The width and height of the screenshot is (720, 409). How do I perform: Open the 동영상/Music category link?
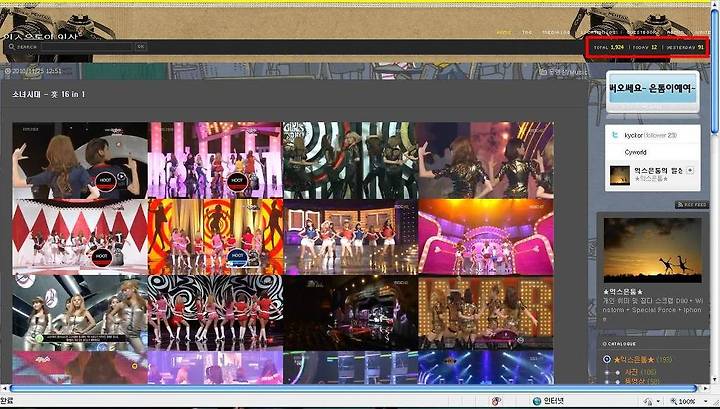pyautogui.click(x=568, y=72)
